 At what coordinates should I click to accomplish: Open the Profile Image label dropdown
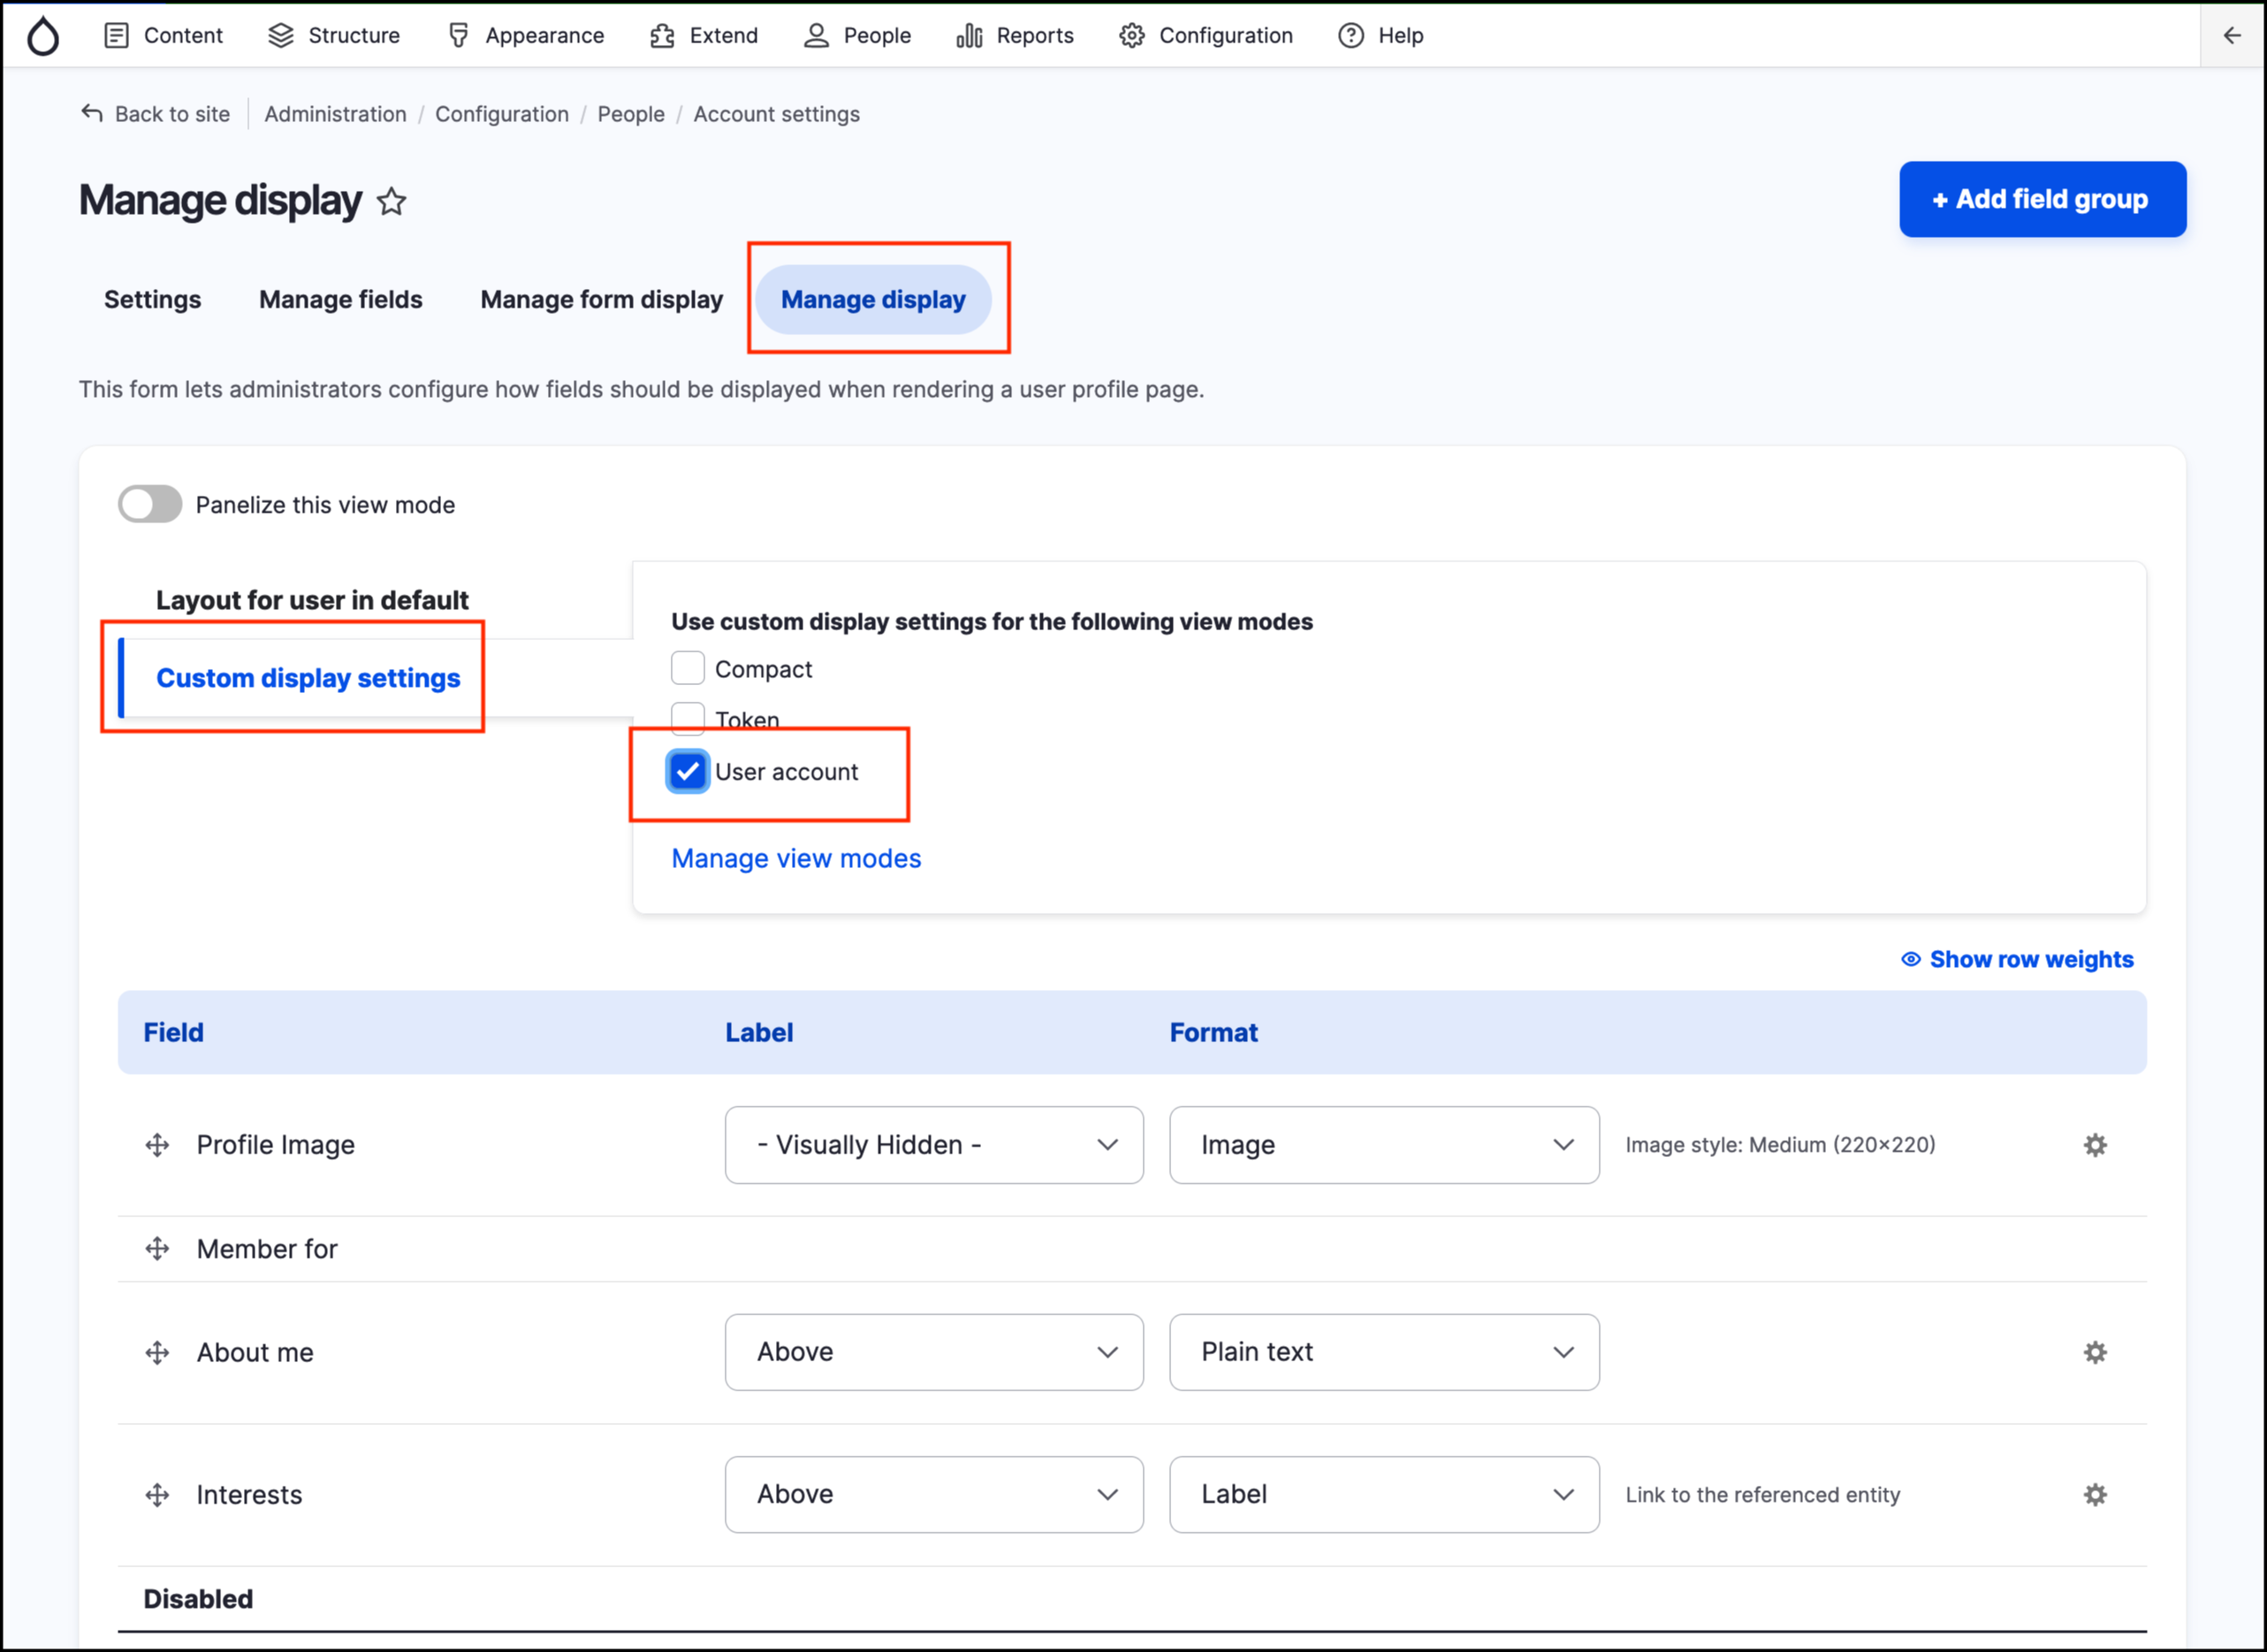[933, 1145]
